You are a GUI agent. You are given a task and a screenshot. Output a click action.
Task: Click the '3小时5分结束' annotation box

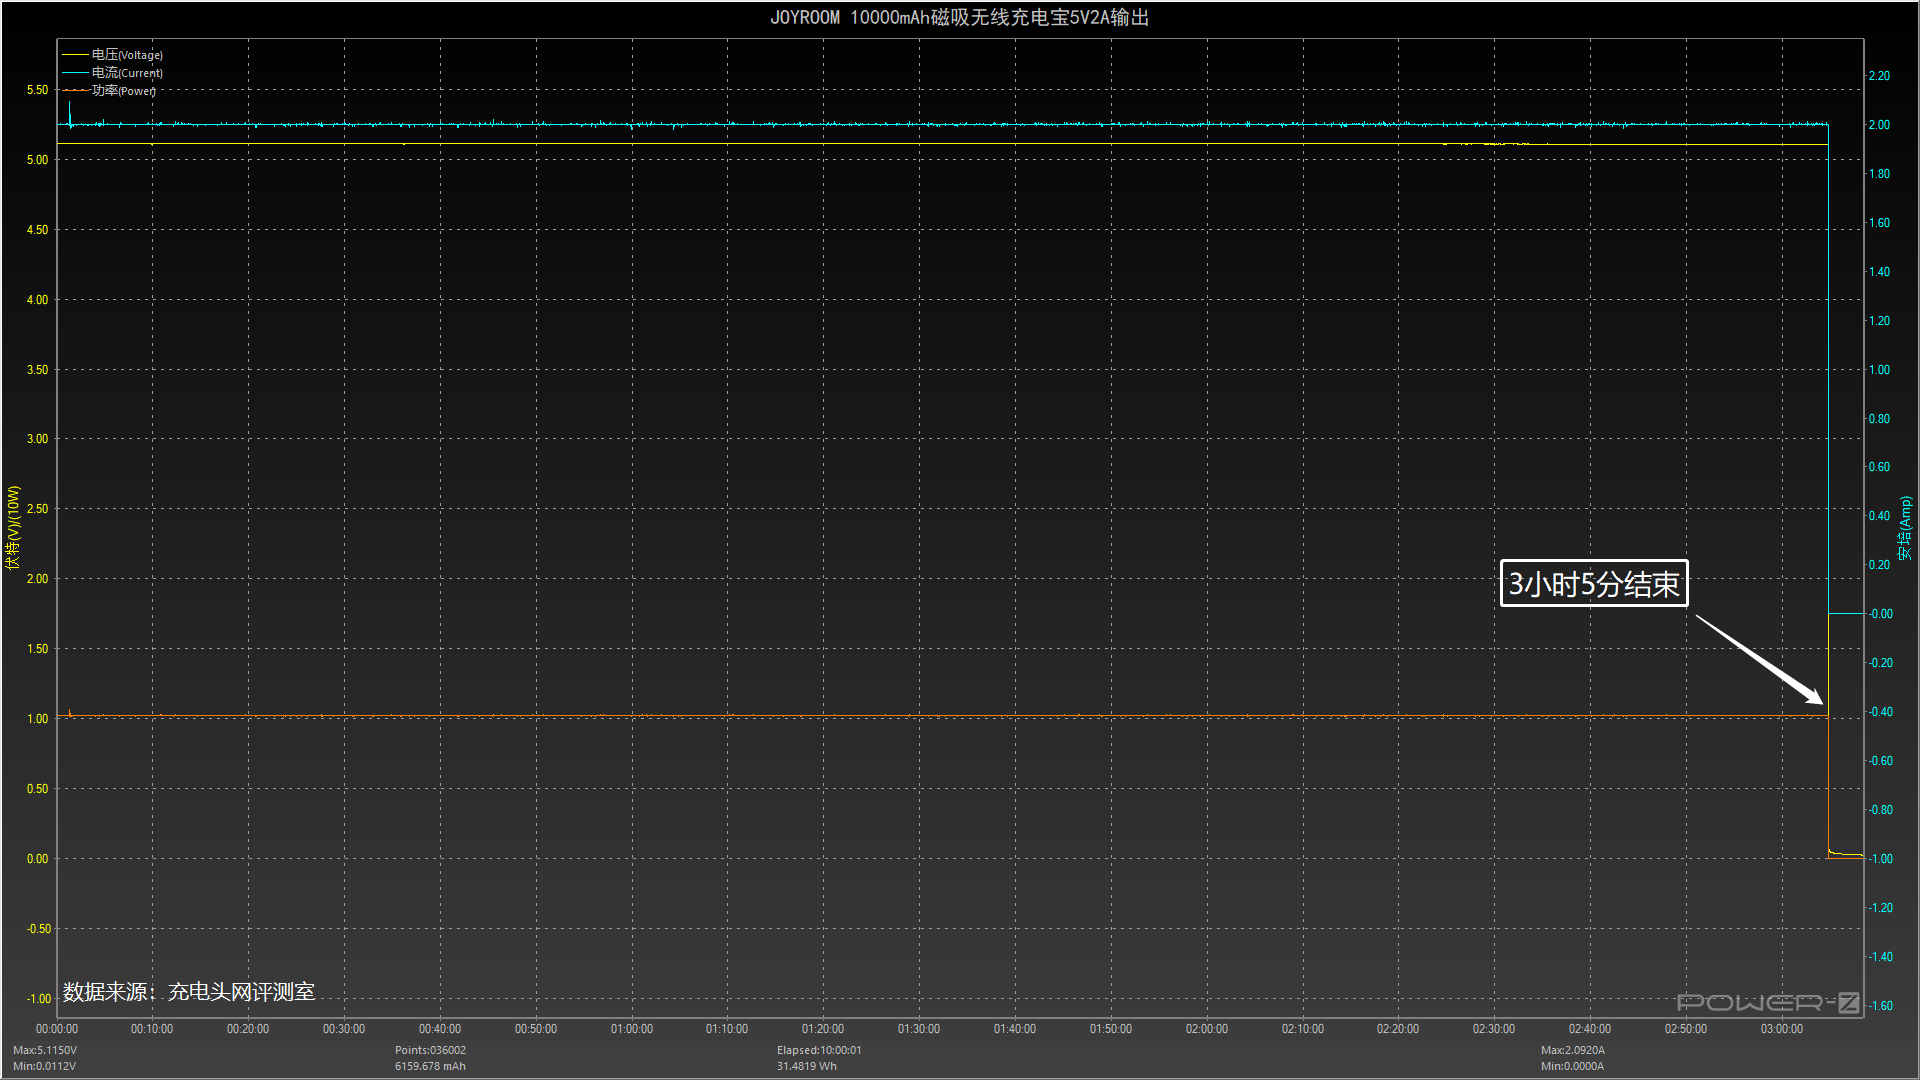point(1593,584)
